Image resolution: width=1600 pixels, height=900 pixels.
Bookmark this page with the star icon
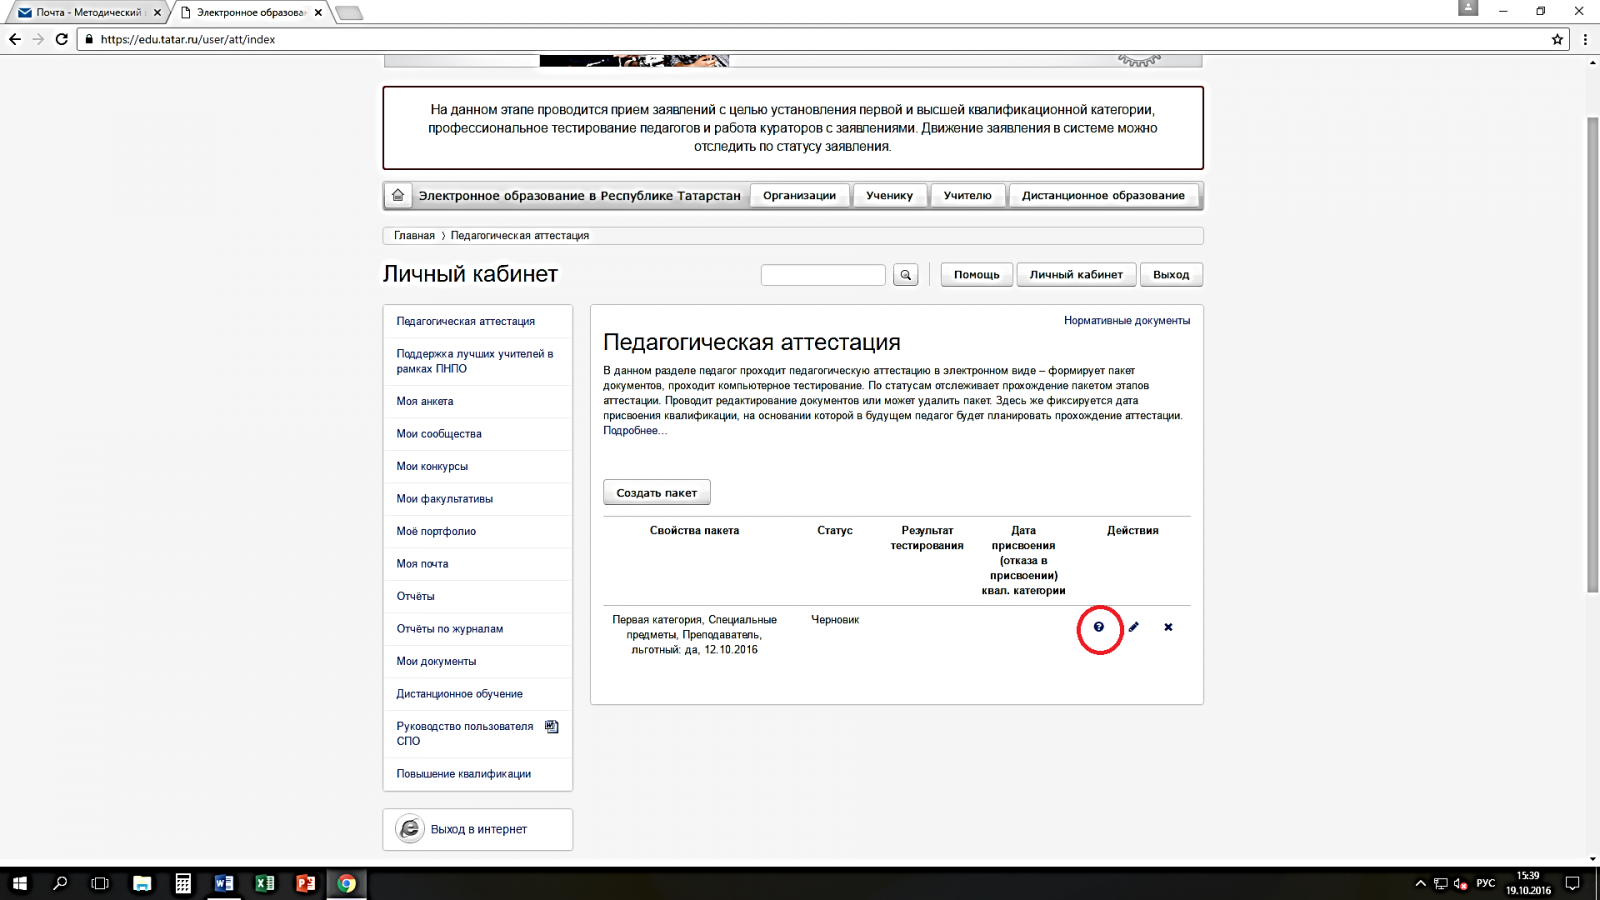click(1557, 39)
